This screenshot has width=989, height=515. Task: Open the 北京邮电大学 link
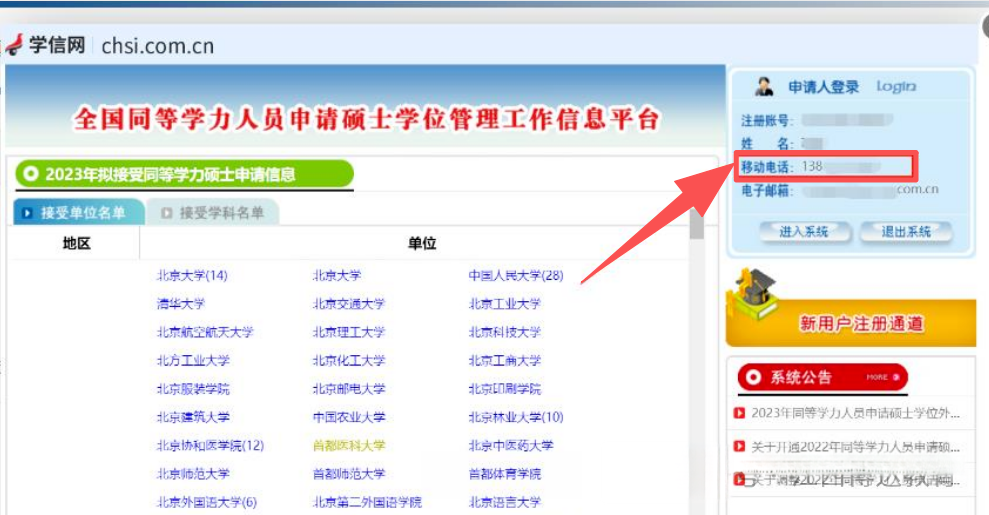tap(349, 389)
